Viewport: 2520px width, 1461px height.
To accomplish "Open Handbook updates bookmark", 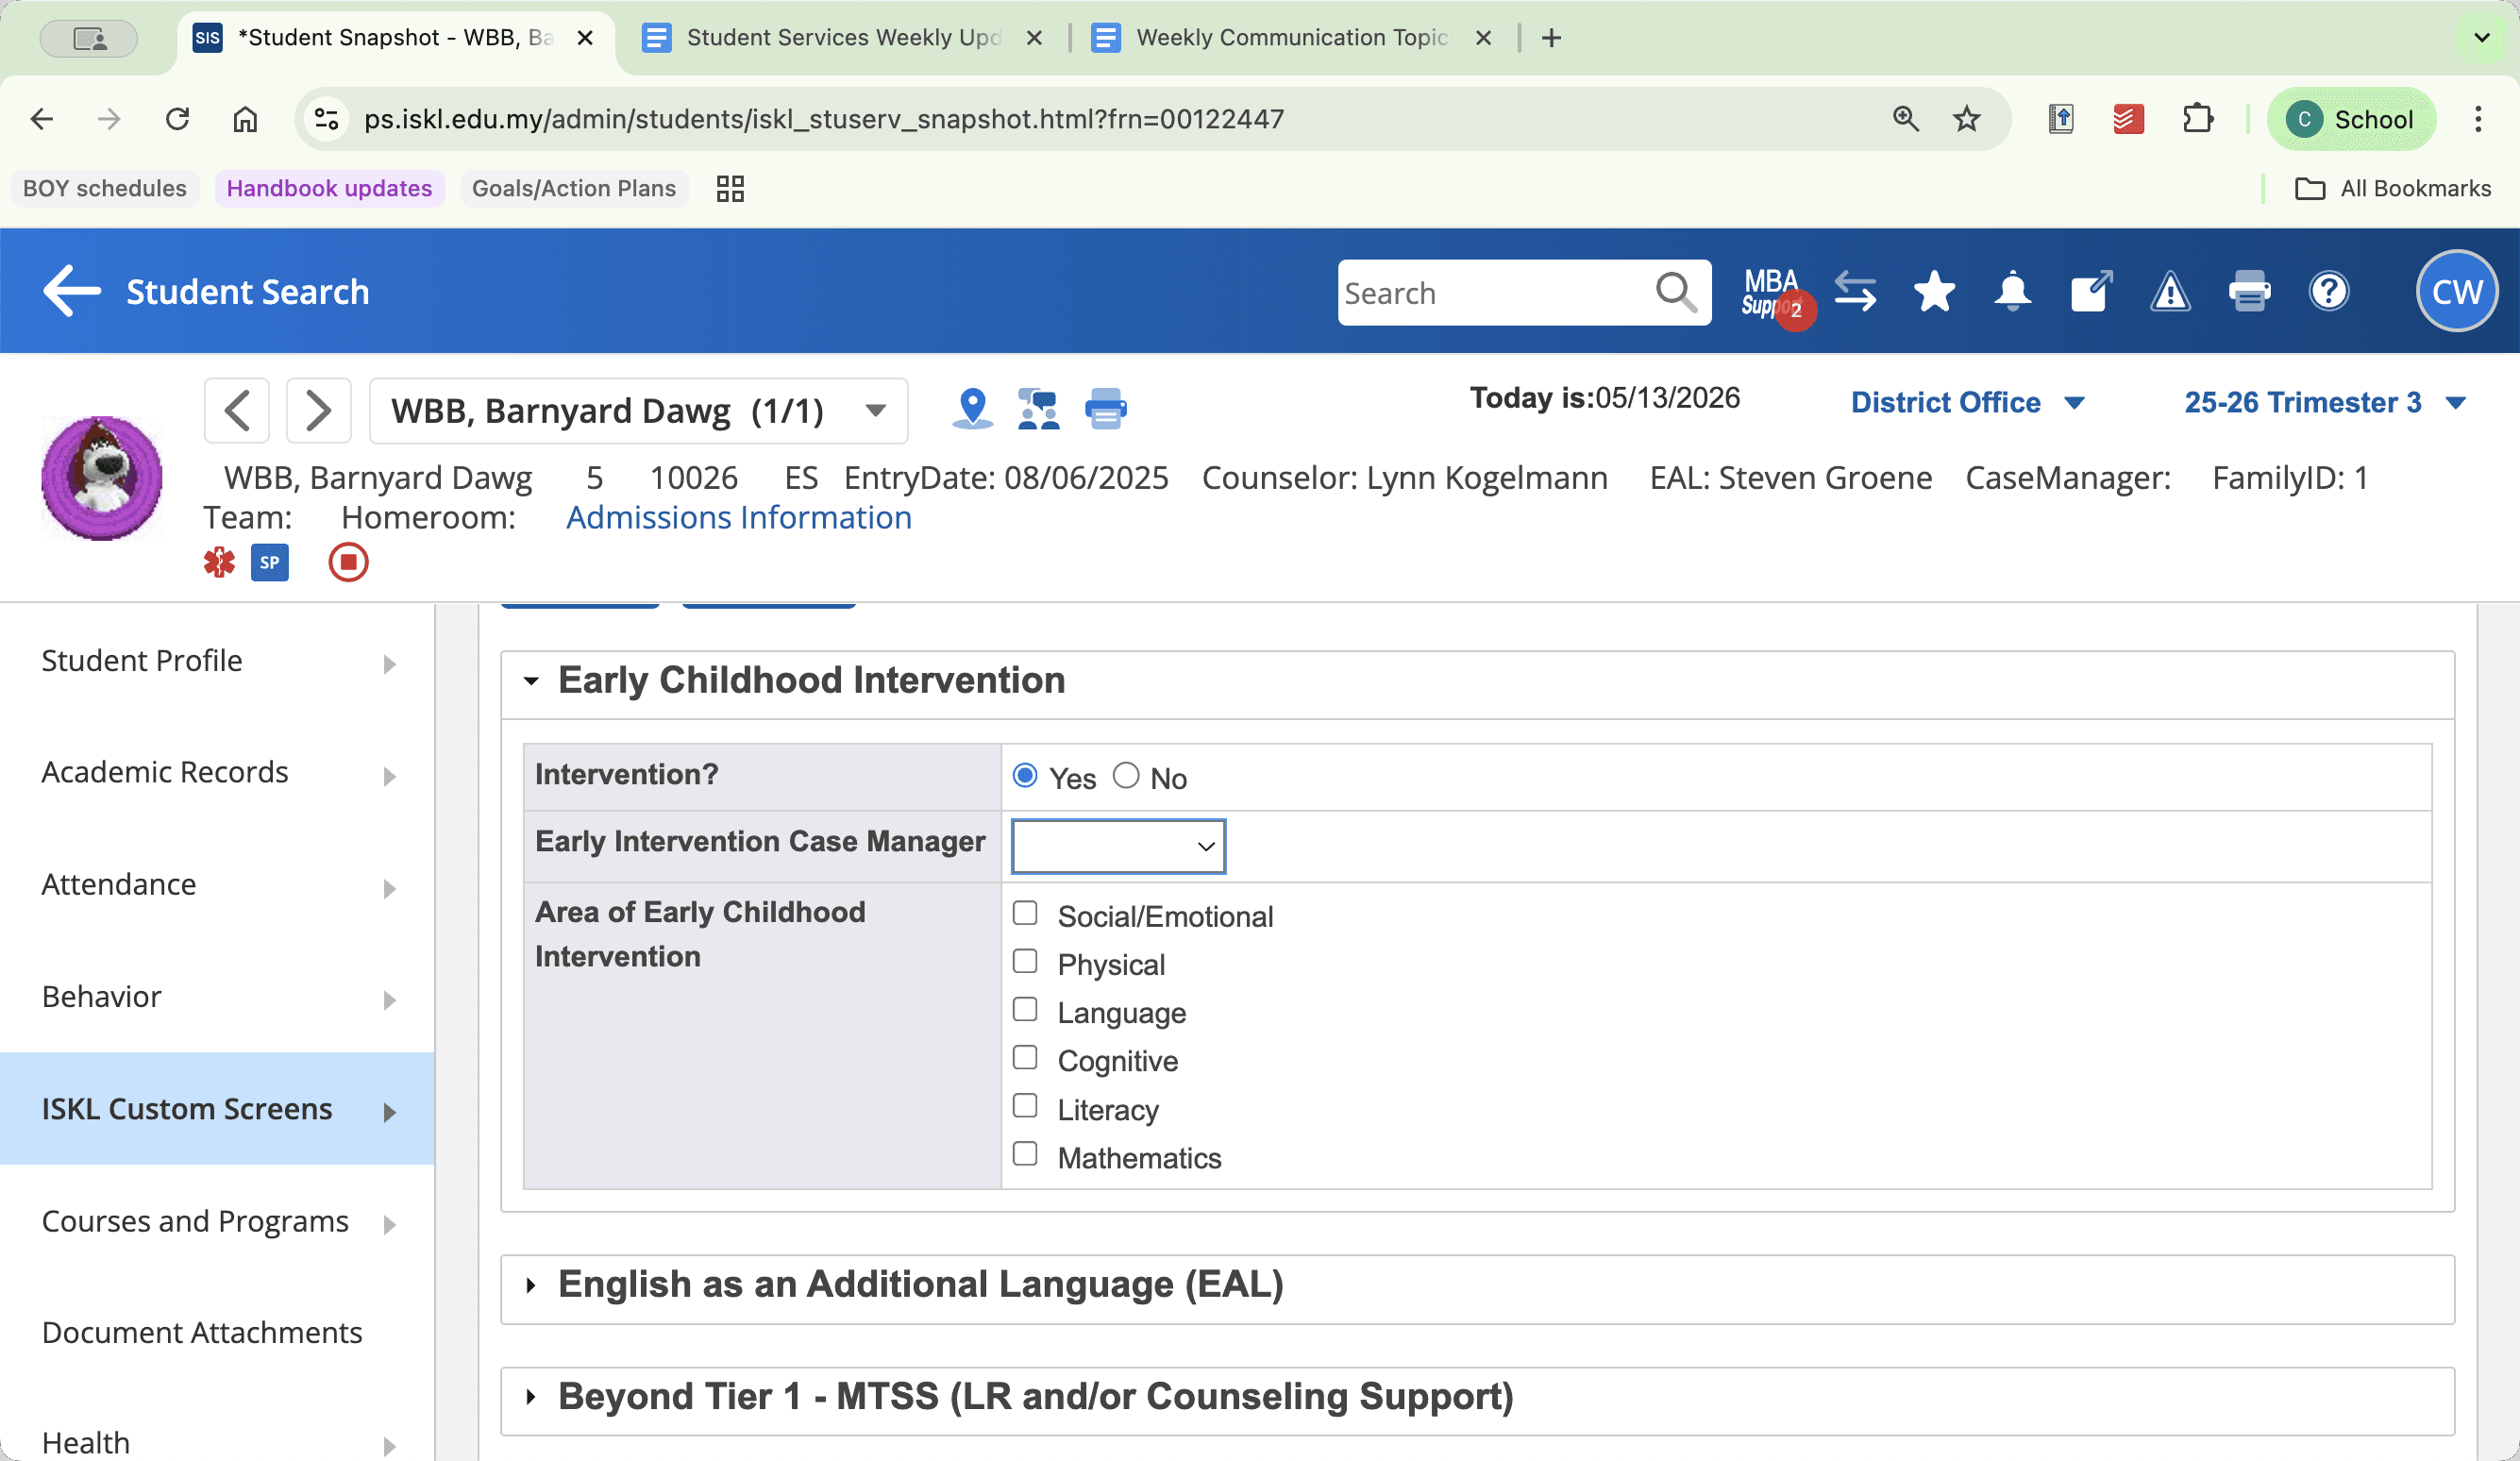I will click(329, 188).
